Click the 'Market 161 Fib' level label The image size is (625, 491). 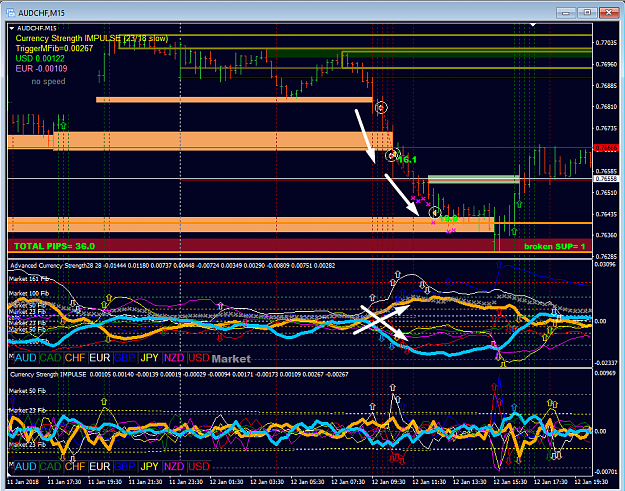(29, 279)
